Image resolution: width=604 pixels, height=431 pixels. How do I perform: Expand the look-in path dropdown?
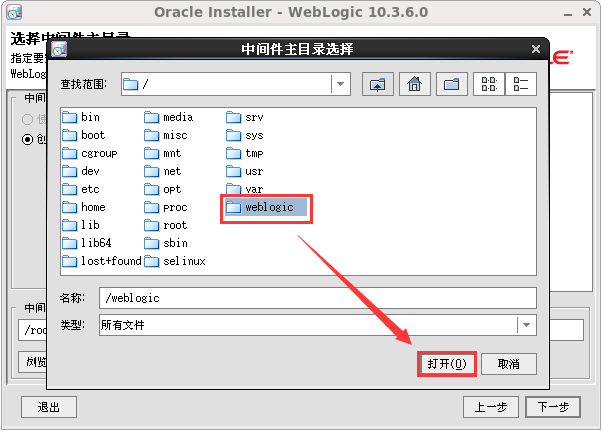pyautogui.click(x=341, y=84)
